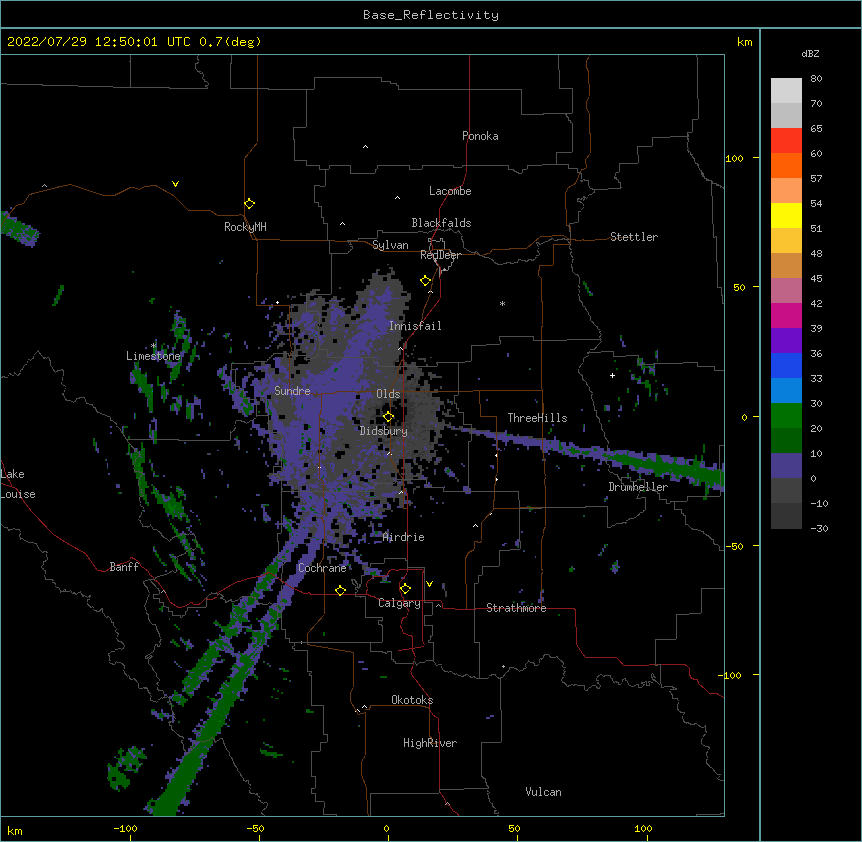Screen dimensions: 862x842
Task: Select the pink 45-42 dBZ legend swatch
Action: (786, 291)
